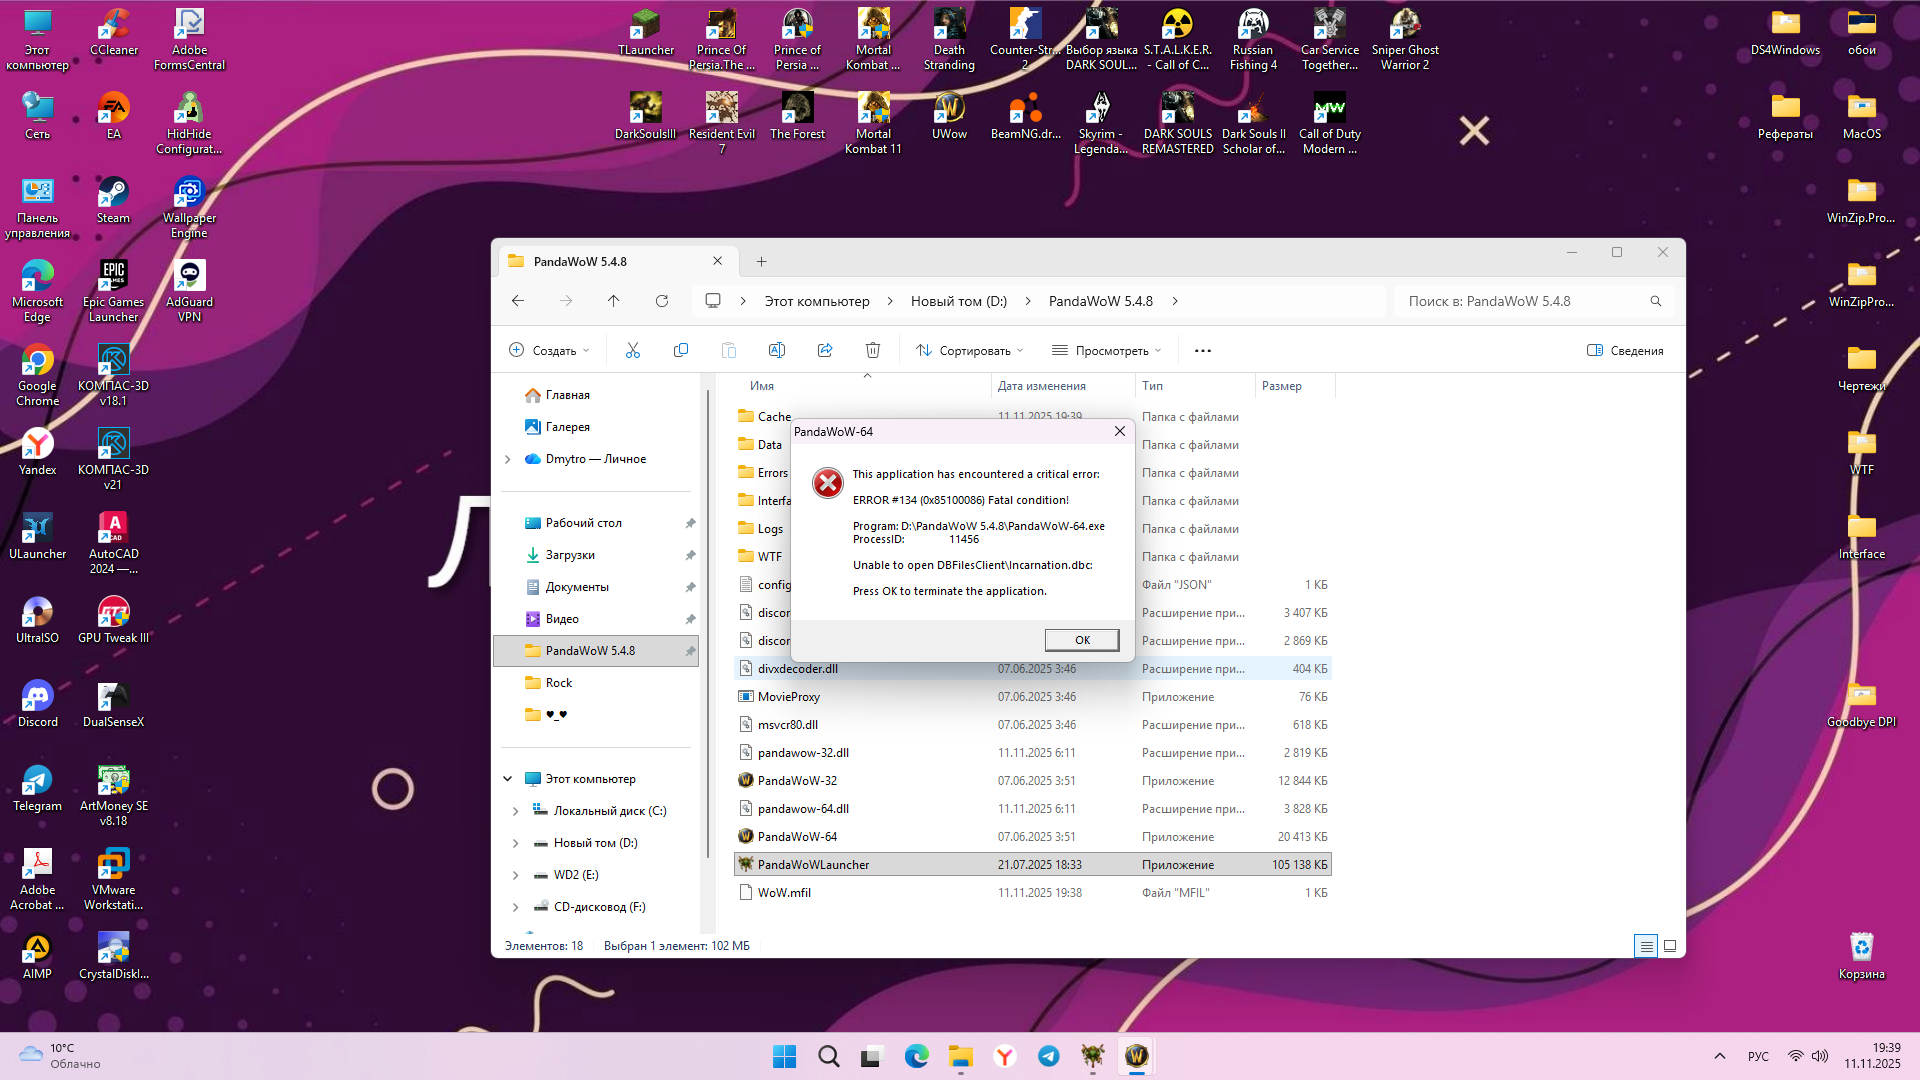Open the three-dots more options menu

pos(1202,351)
